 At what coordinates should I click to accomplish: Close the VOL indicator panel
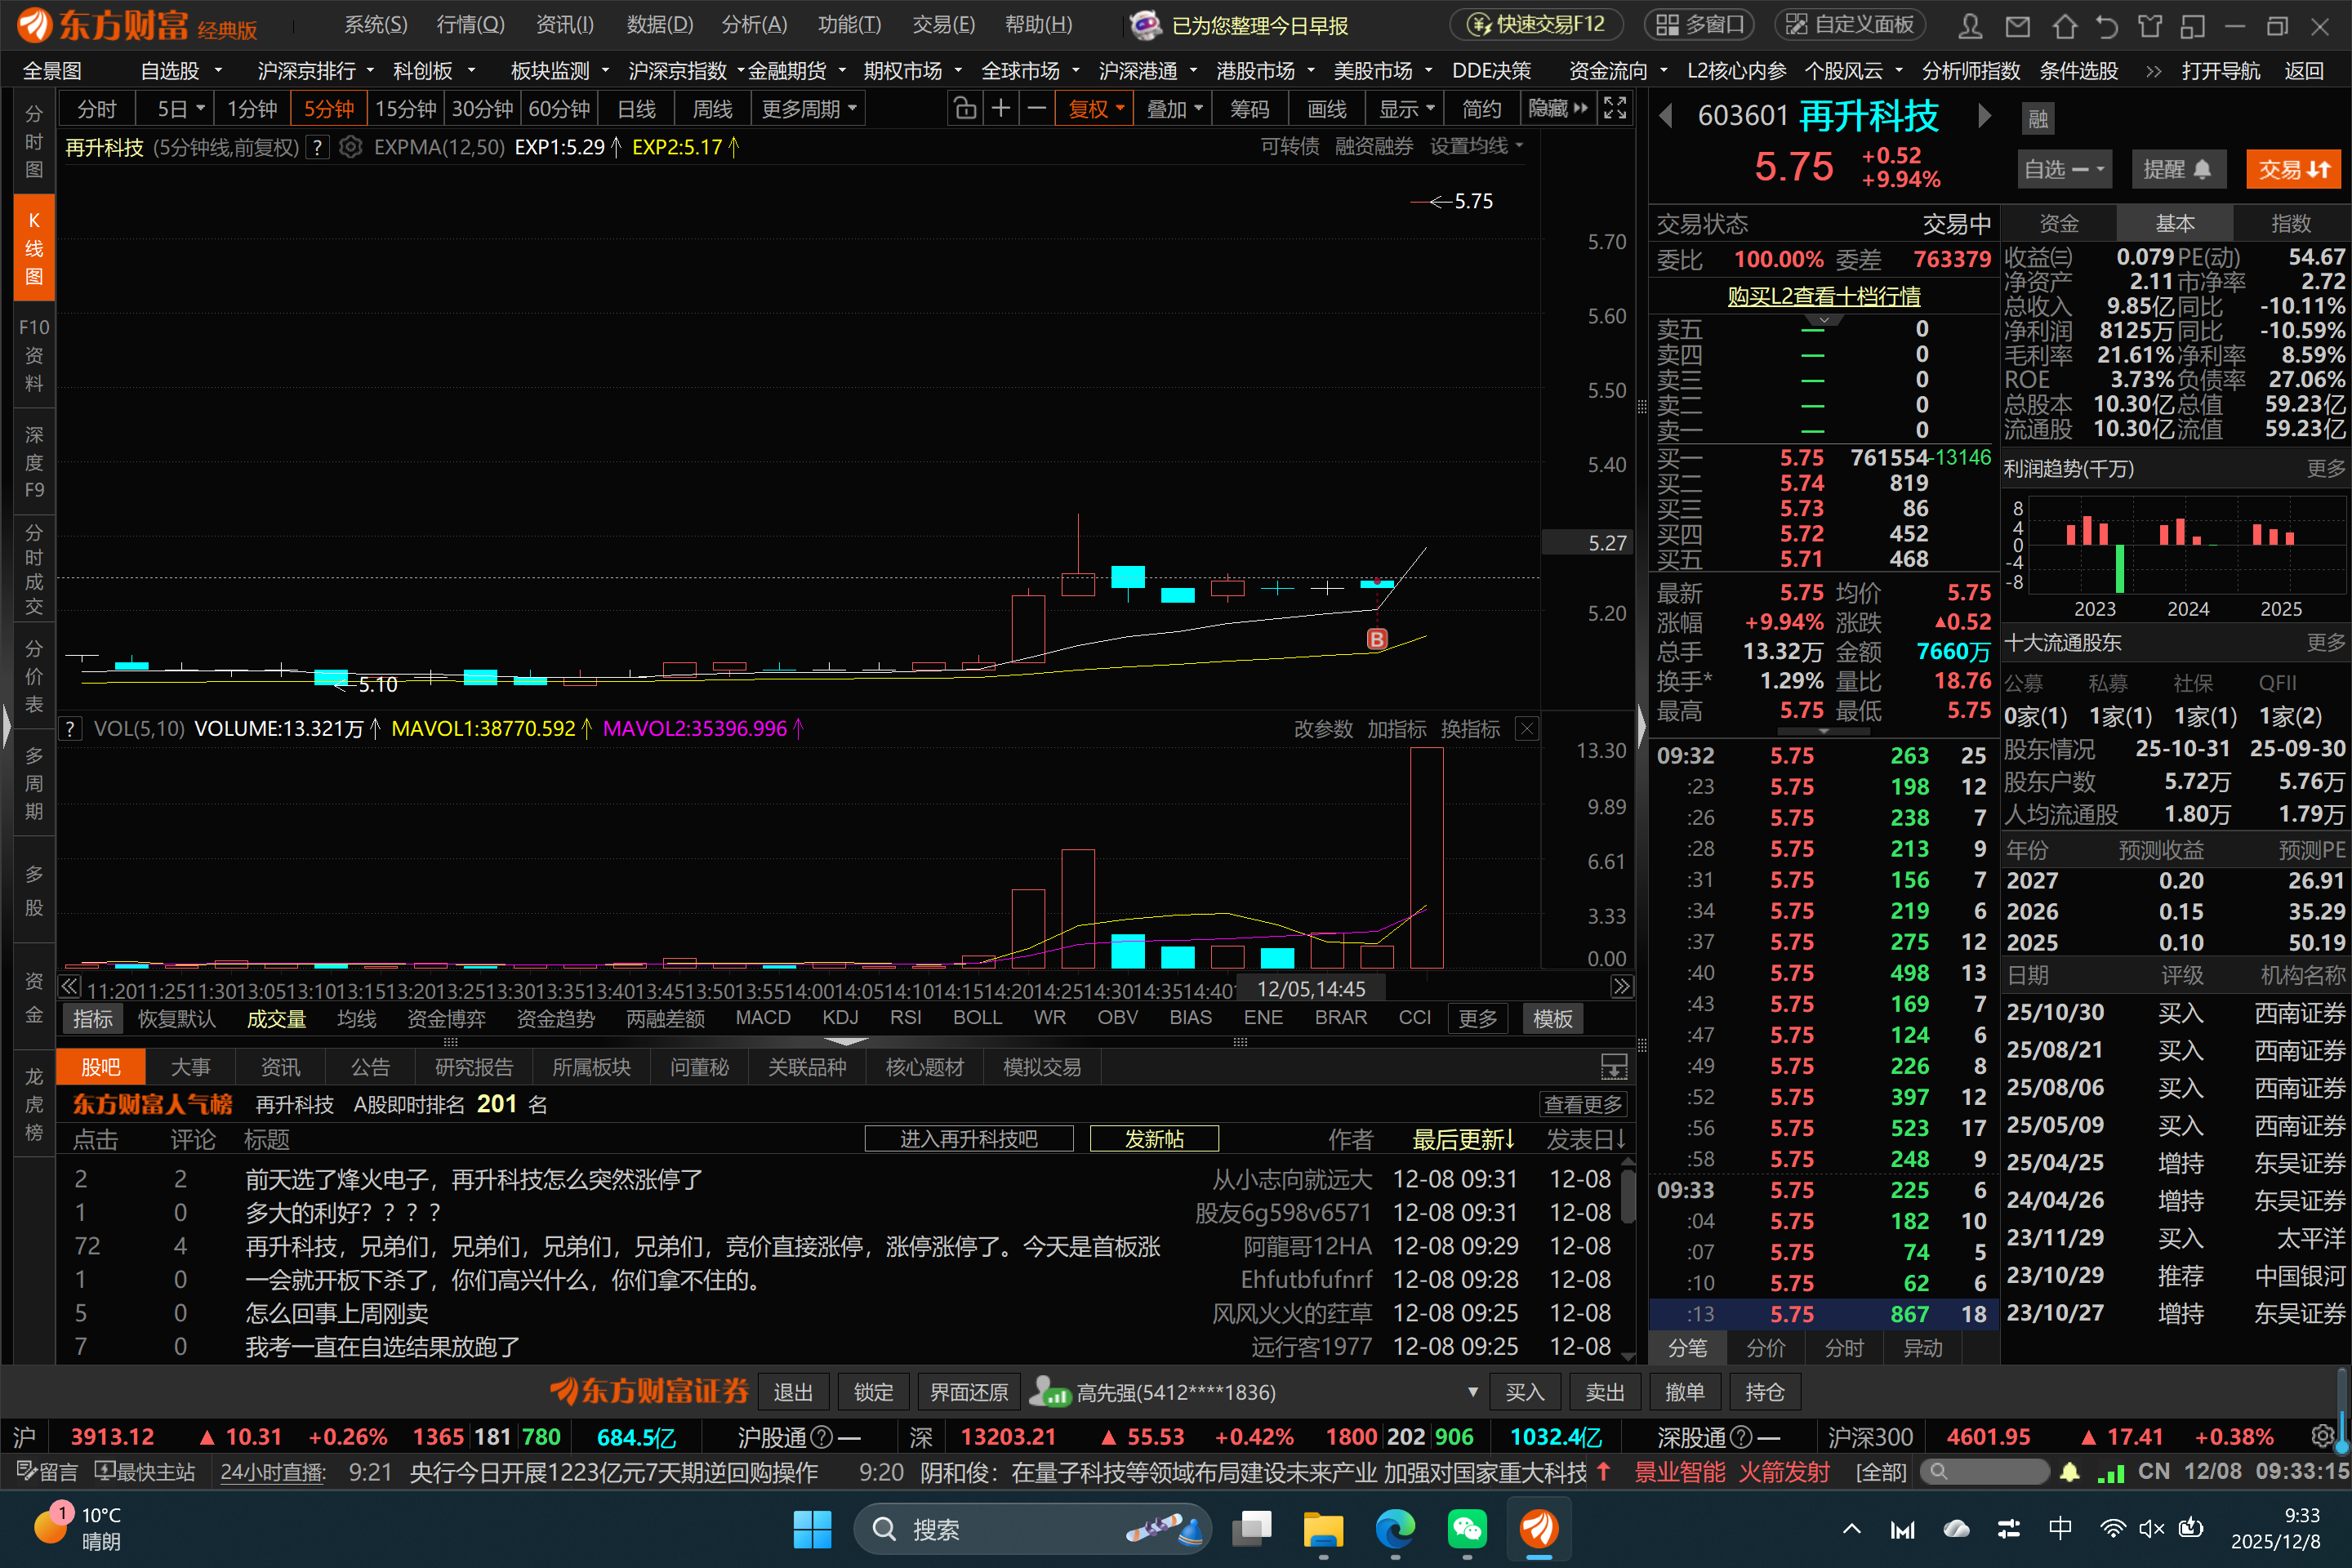[1526, 729]
